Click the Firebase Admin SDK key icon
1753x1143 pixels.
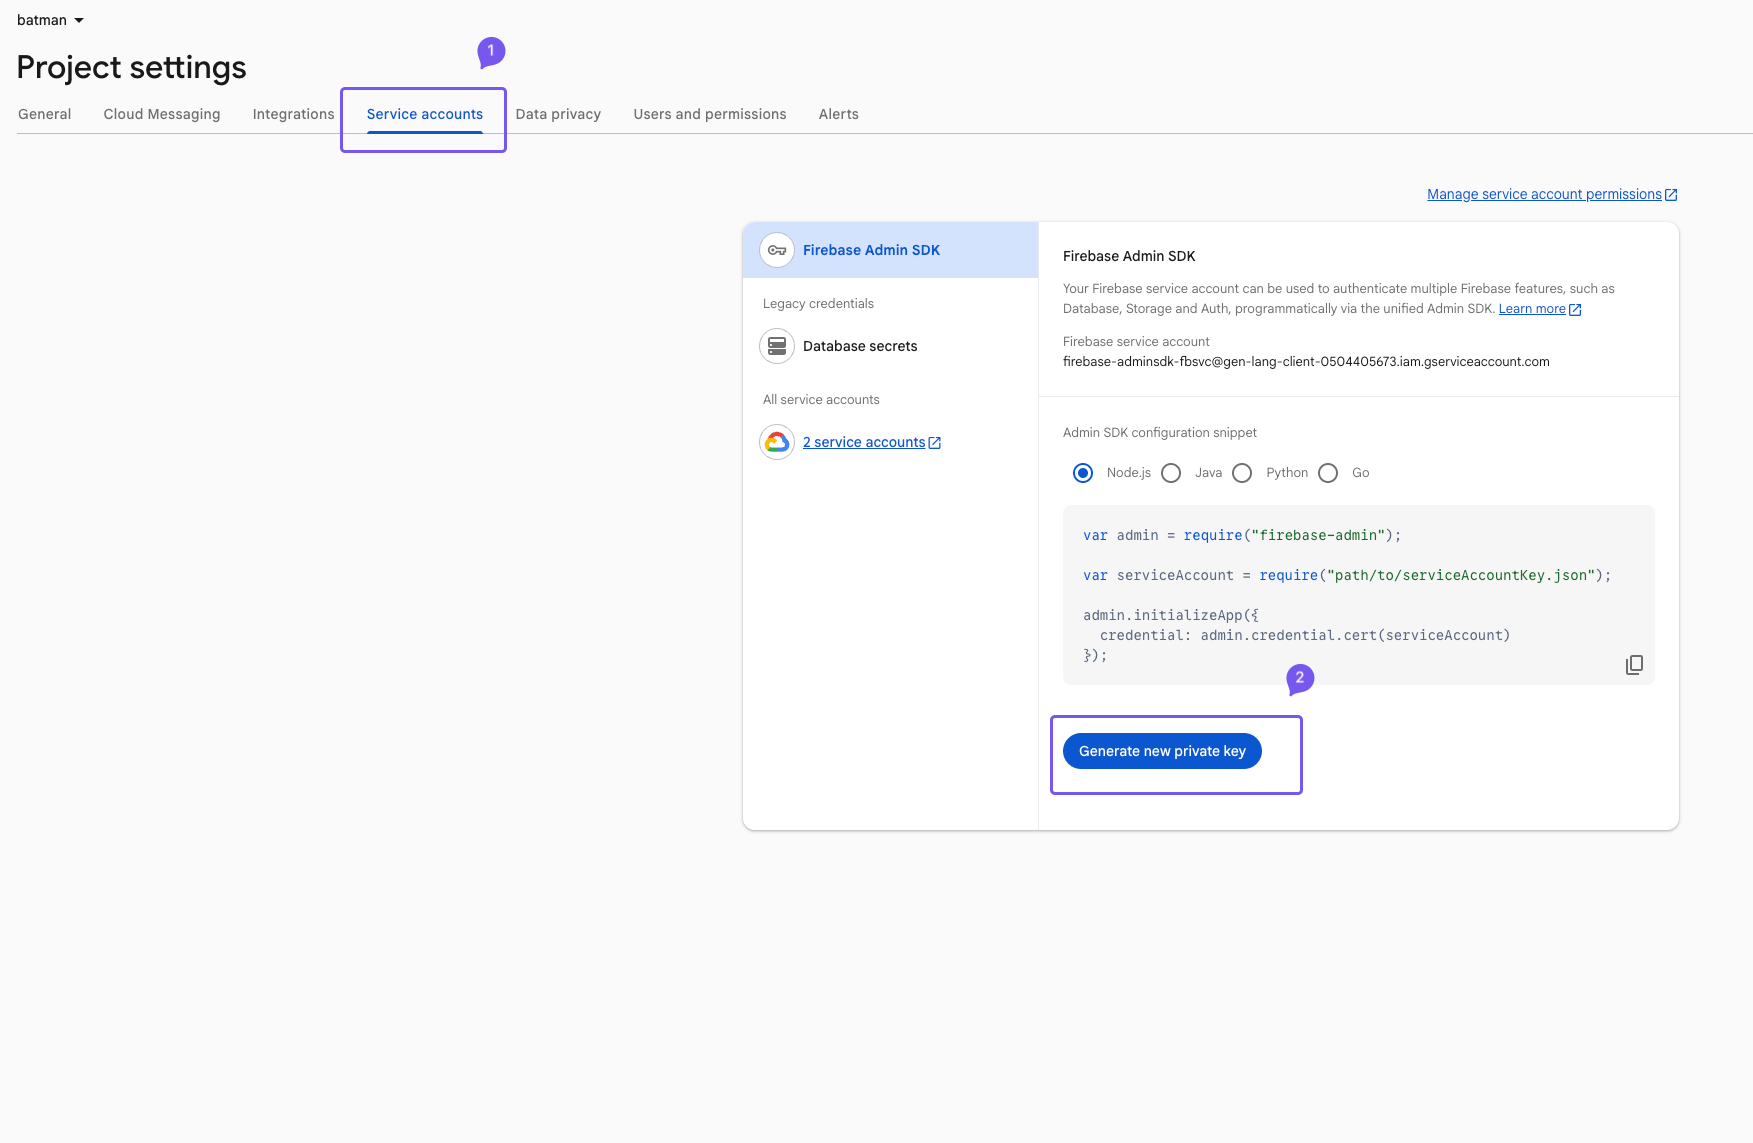click(777, 250)
